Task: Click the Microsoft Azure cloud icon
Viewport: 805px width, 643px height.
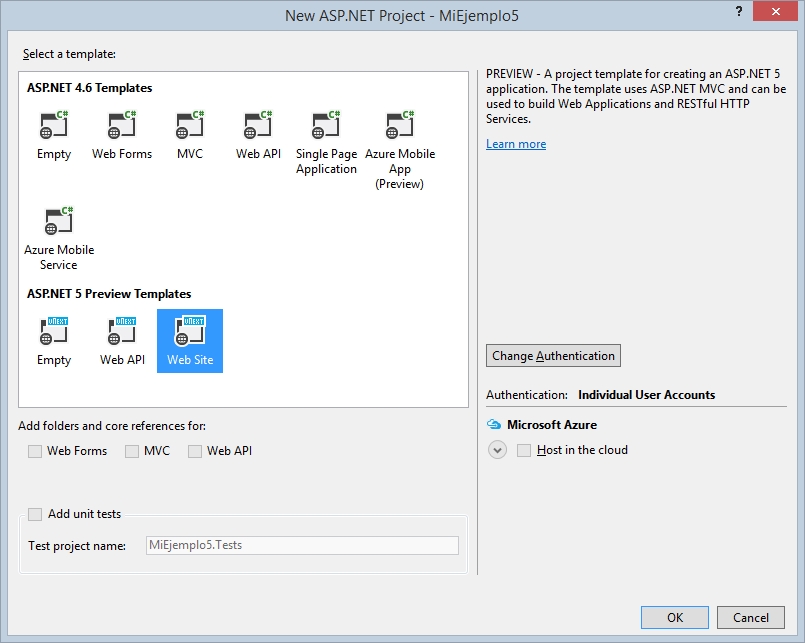Action: coord(493,424)
